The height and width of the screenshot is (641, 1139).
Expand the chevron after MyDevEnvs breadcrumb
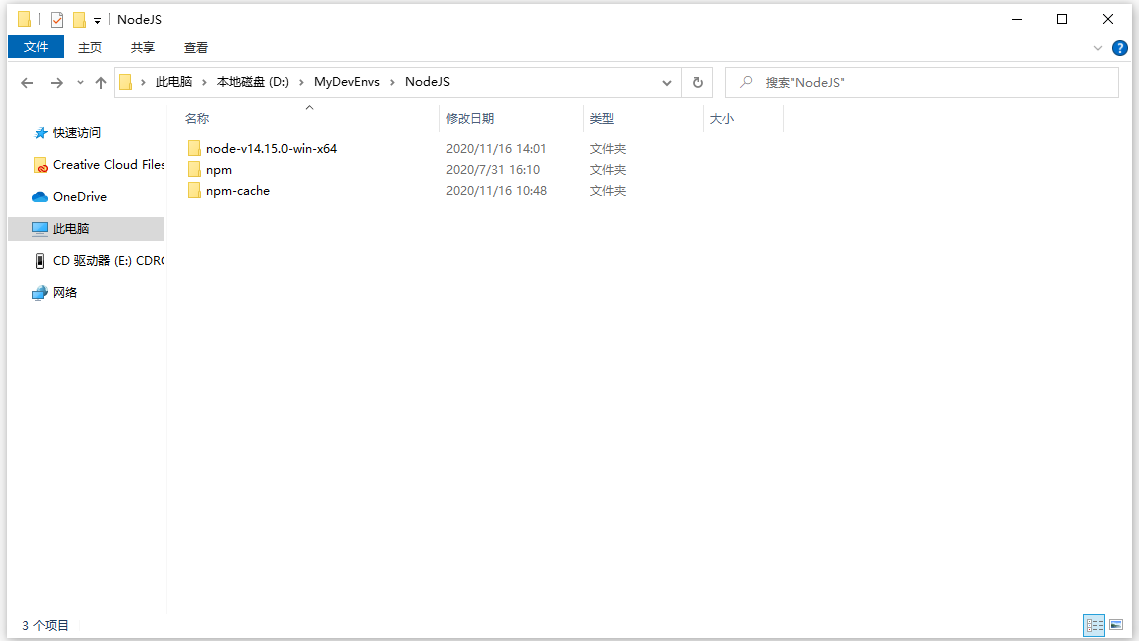pos(392,82)
